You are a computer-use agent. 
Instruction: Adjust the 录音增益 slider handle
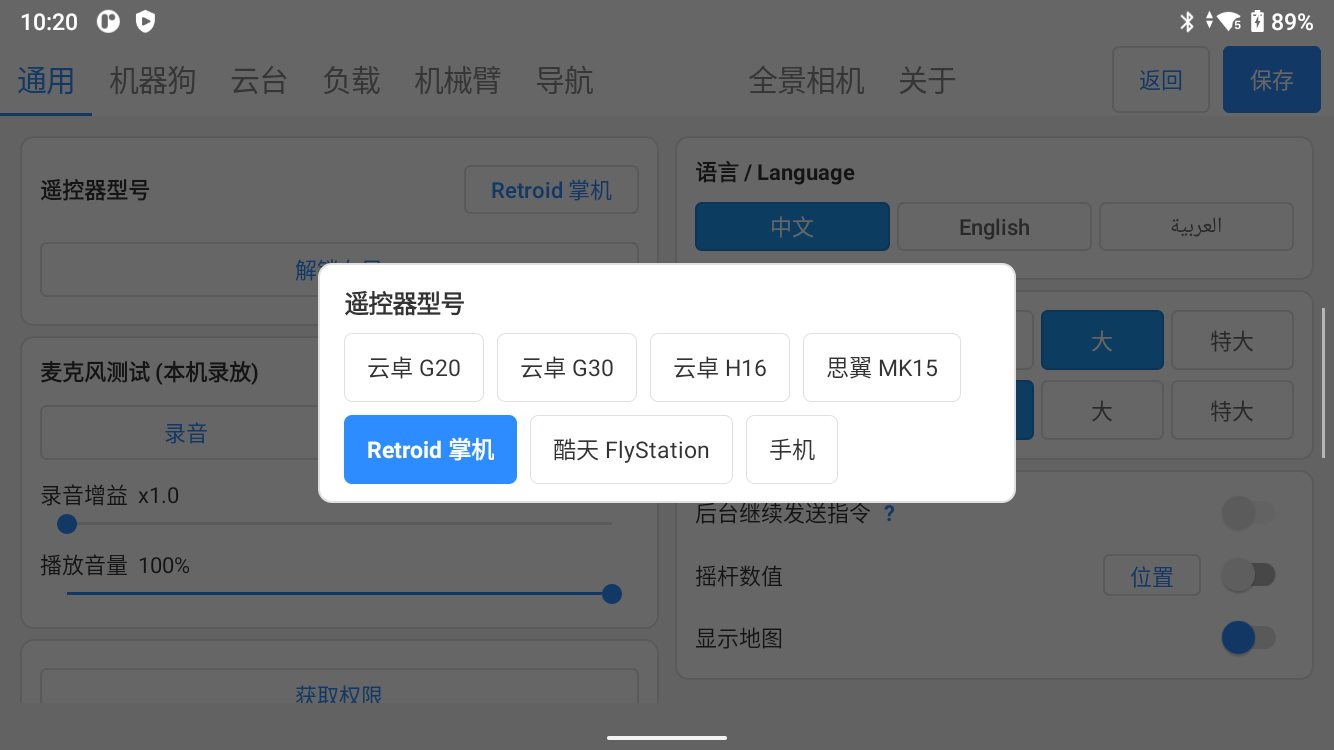click(x=67, y=523)
